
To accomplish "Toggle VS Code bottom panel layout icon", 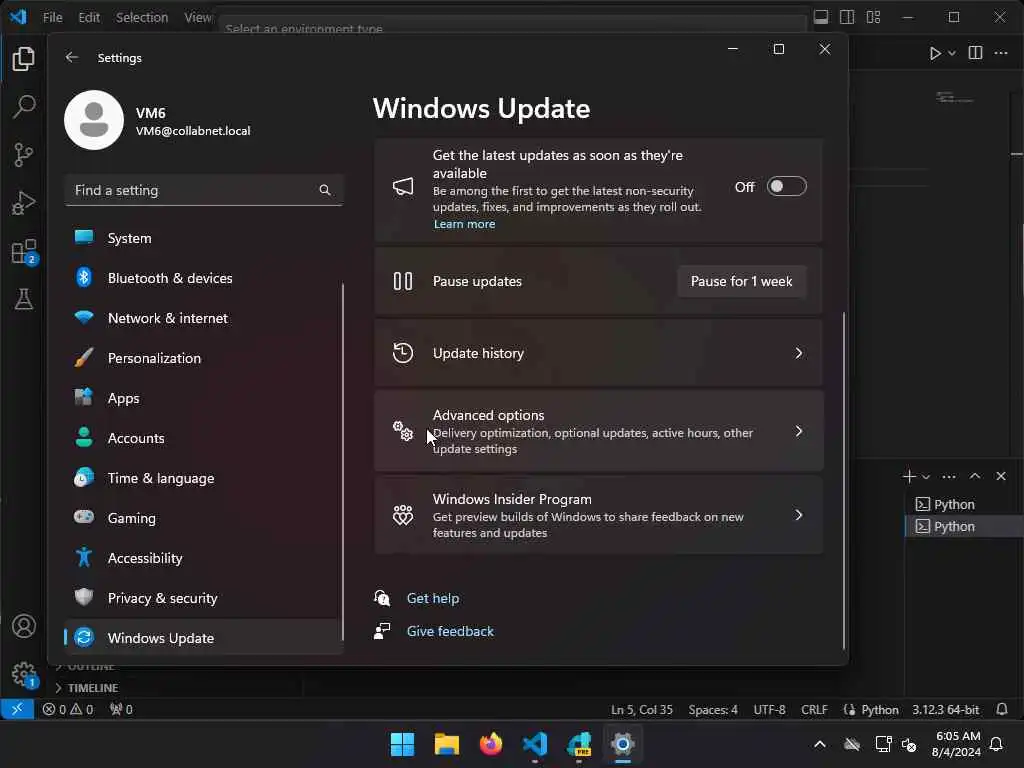I will pos(821,17).
